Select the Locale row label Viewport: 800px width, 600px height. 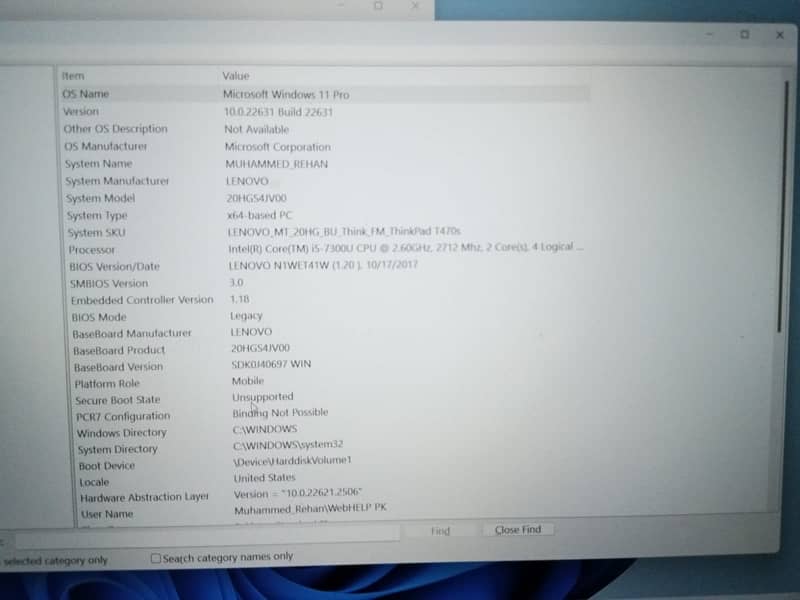94,482
